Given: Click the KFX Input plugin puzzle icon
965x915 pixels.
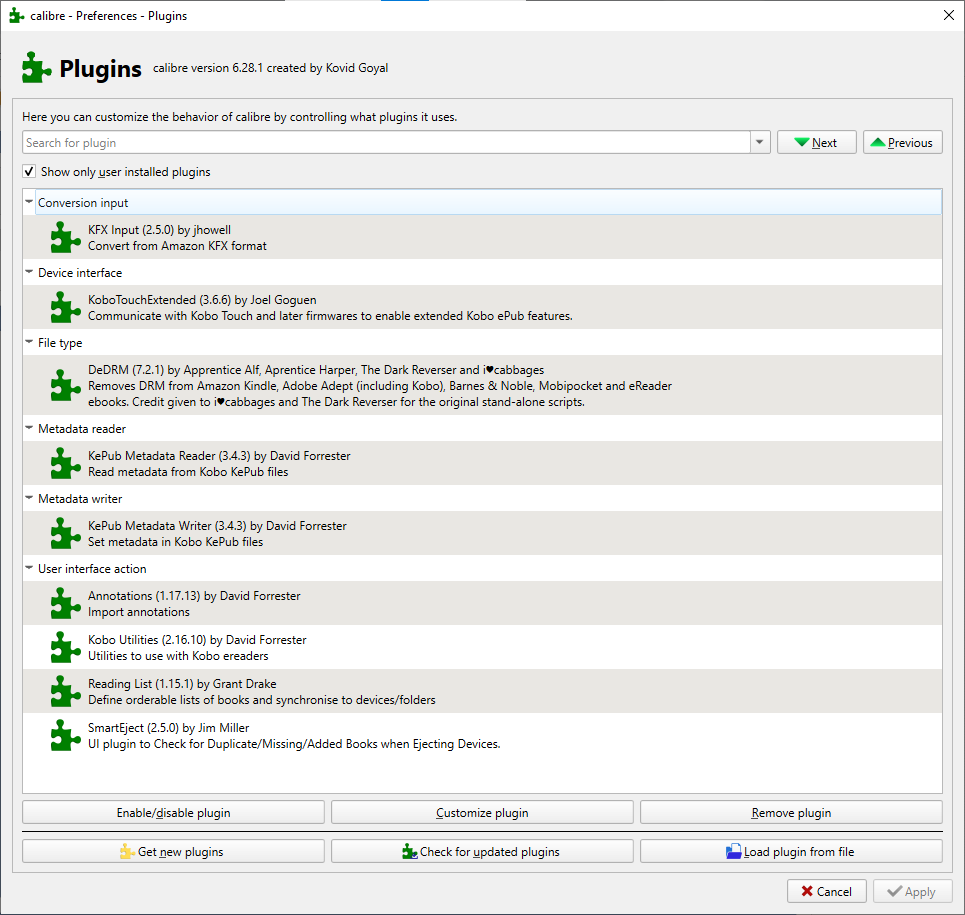Looking at the screenshot, I should [x=66, y=238].
